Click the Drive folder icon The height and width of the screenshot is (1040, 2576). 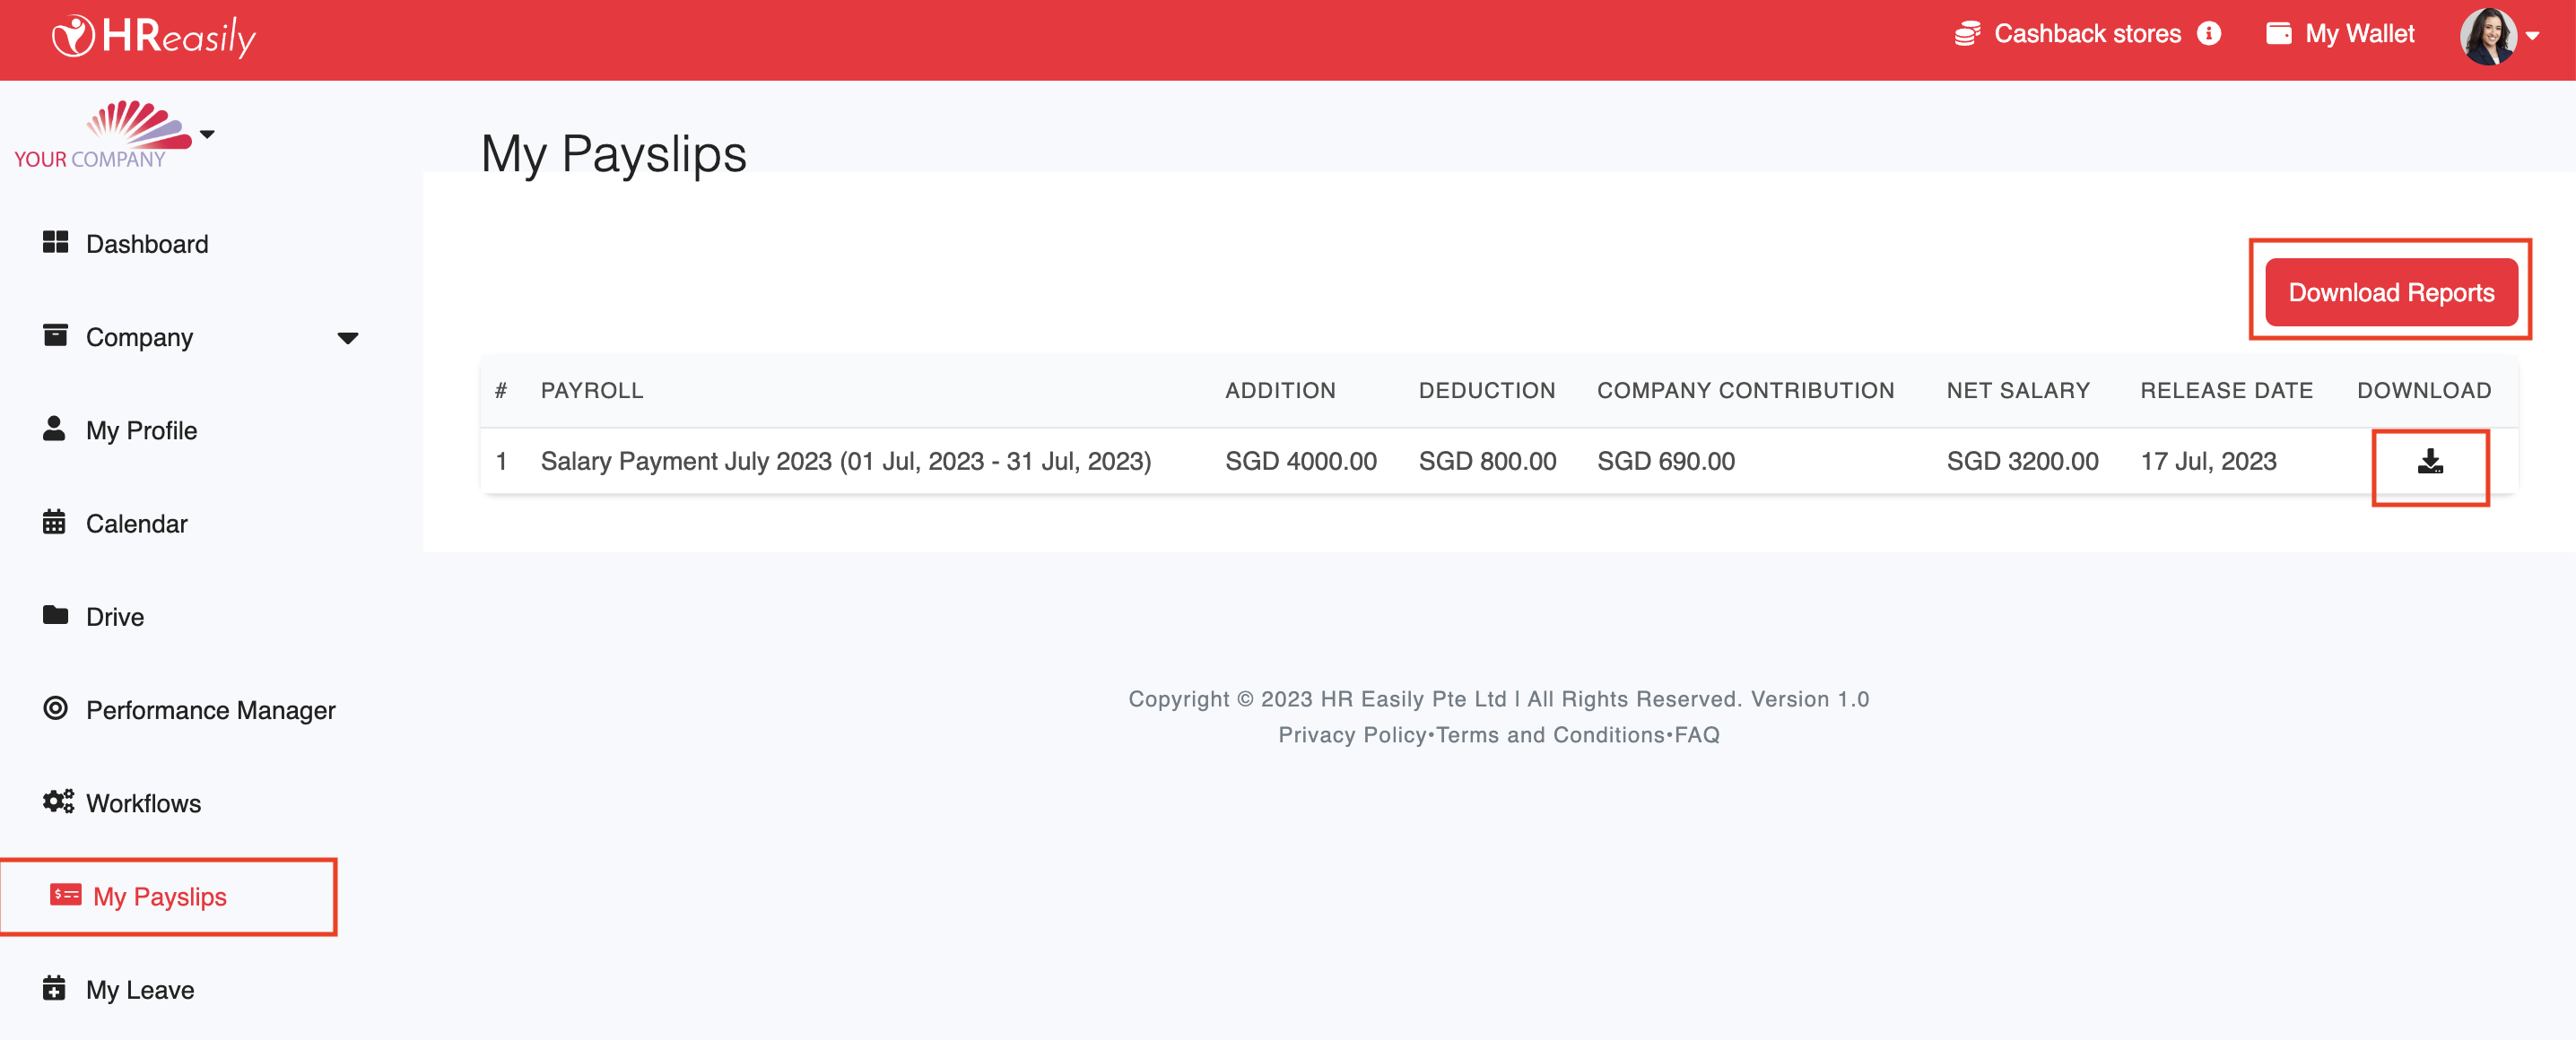(55, 615)
